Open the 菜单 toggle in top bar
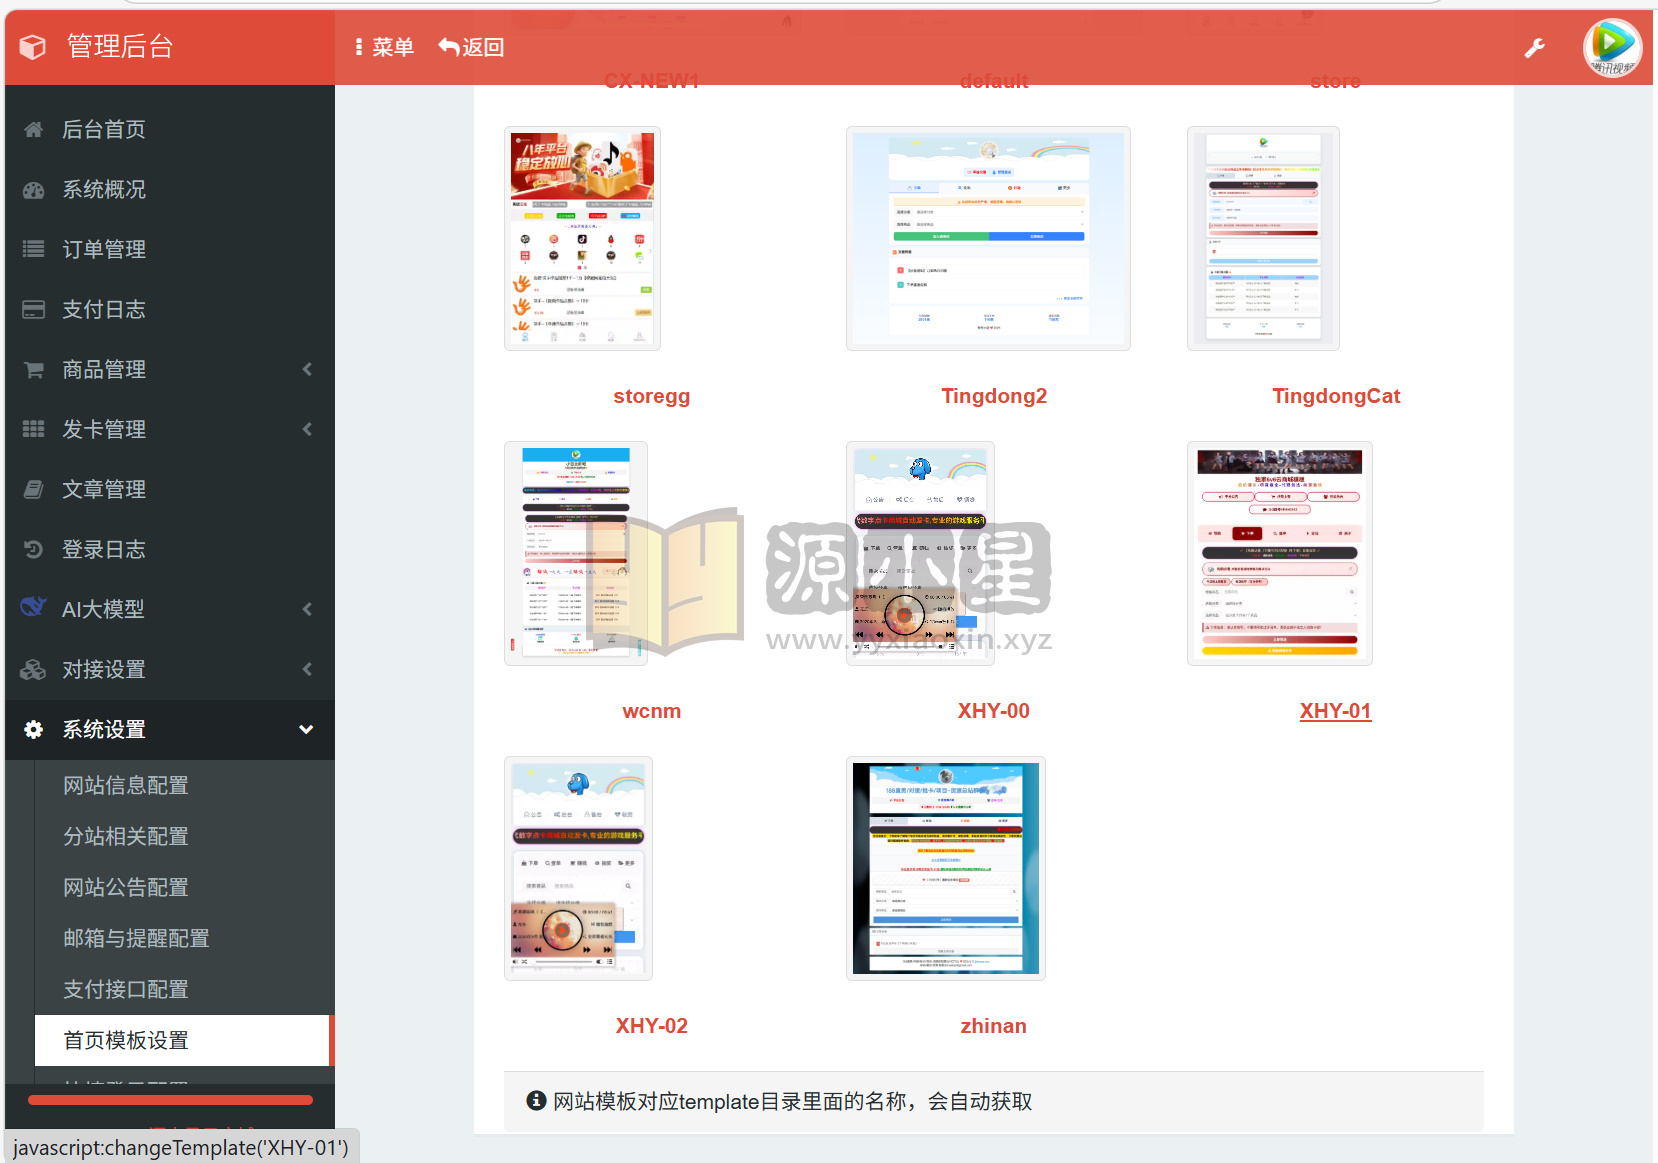 384,47
